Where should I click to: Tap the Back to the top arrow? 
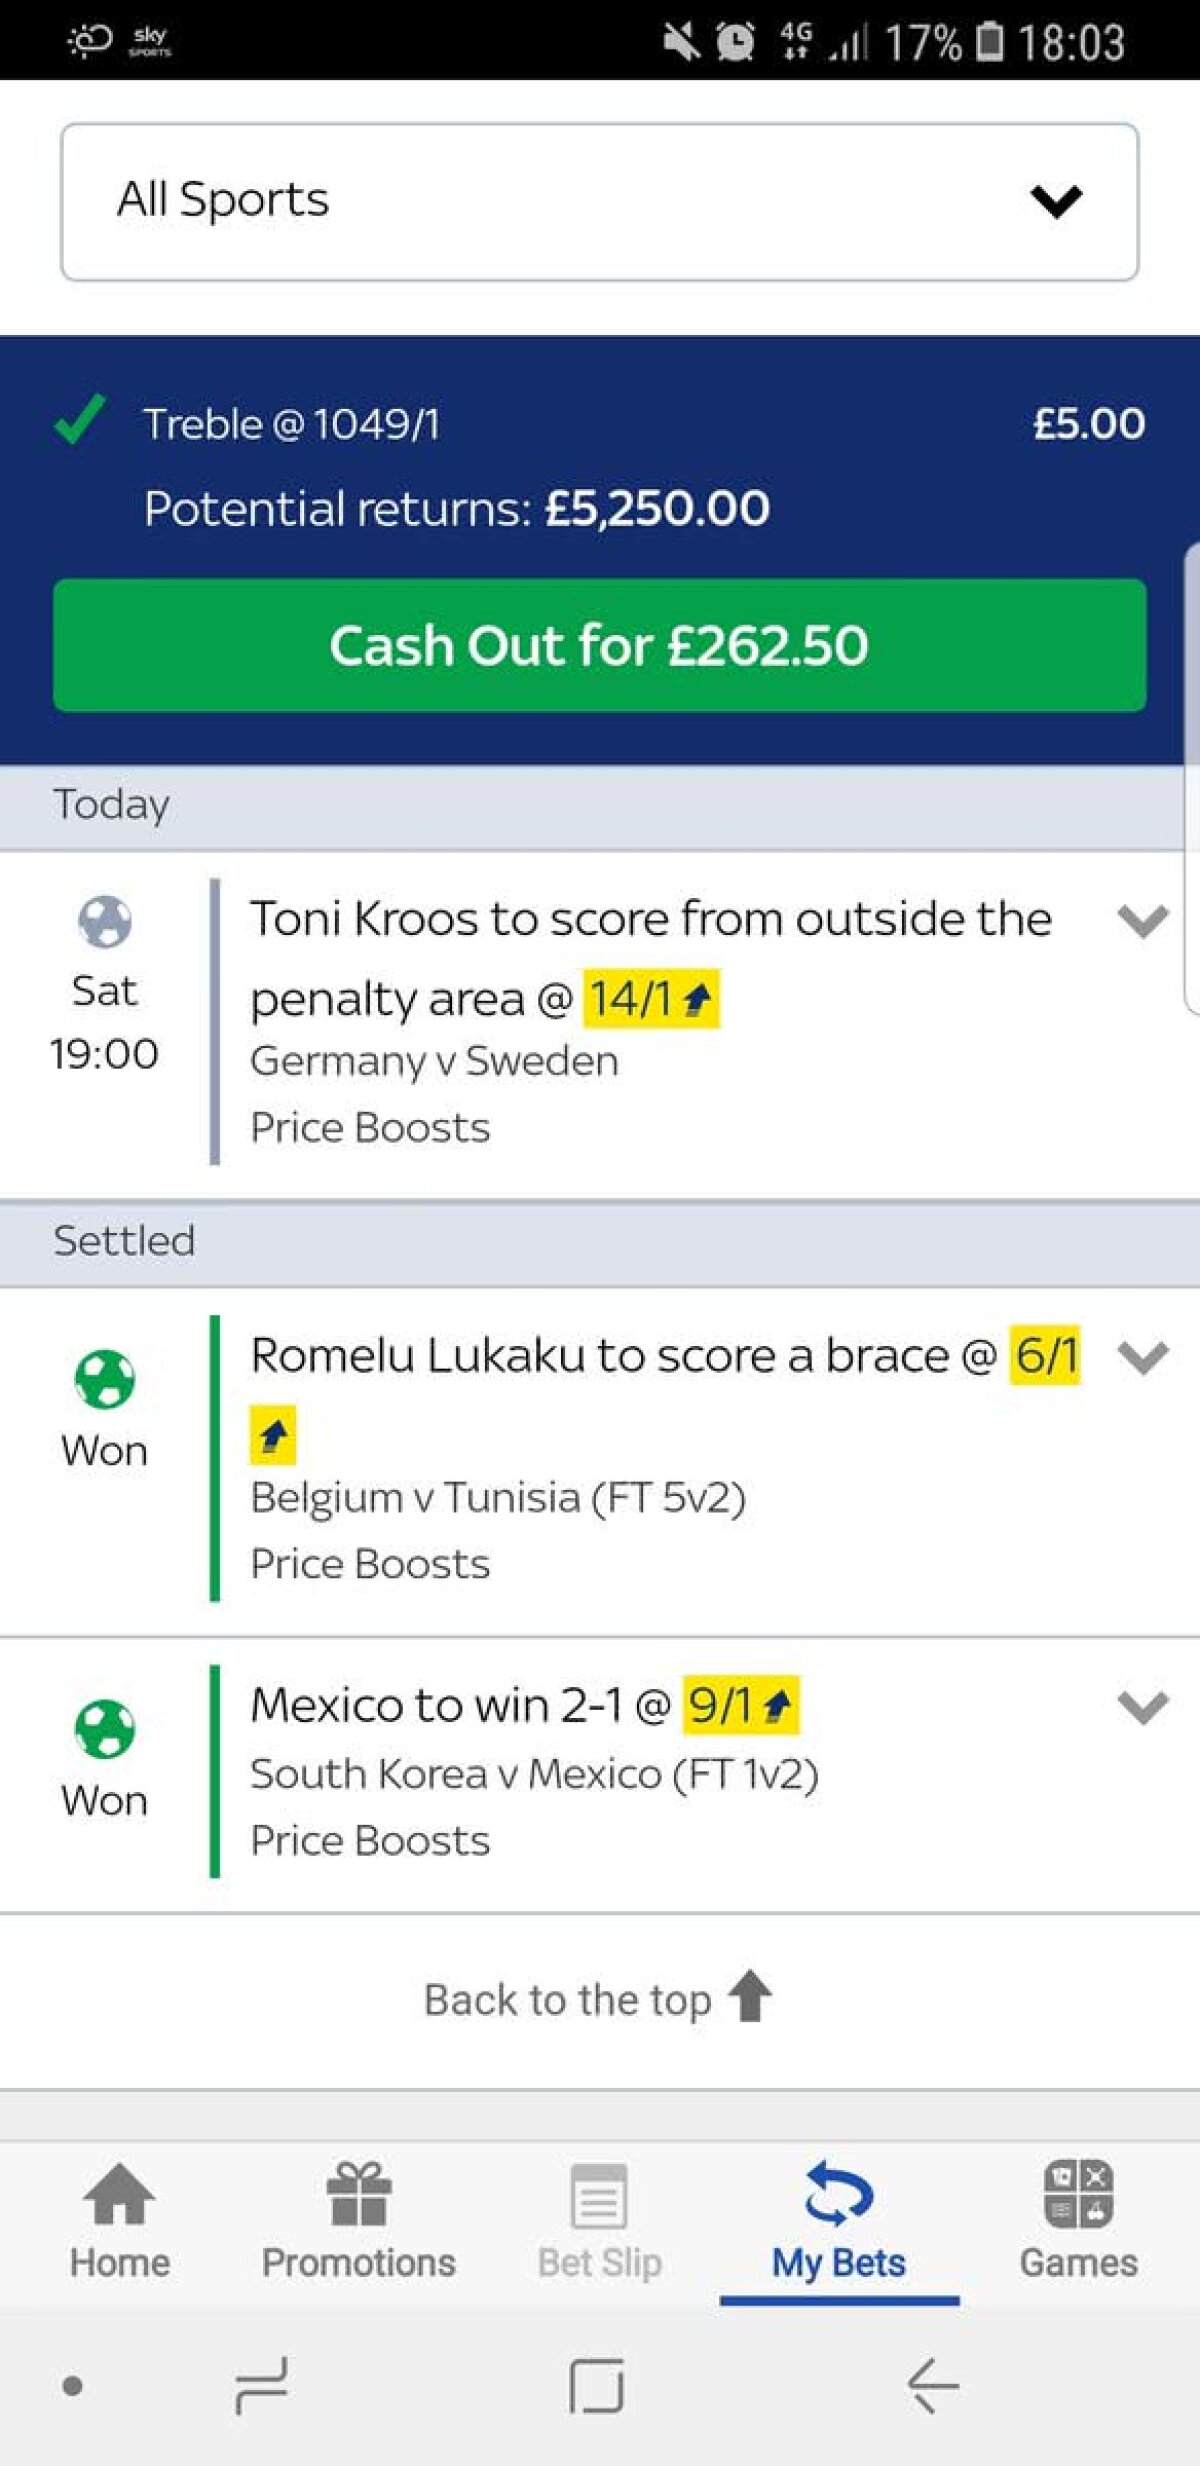(x=750, y=1995)
